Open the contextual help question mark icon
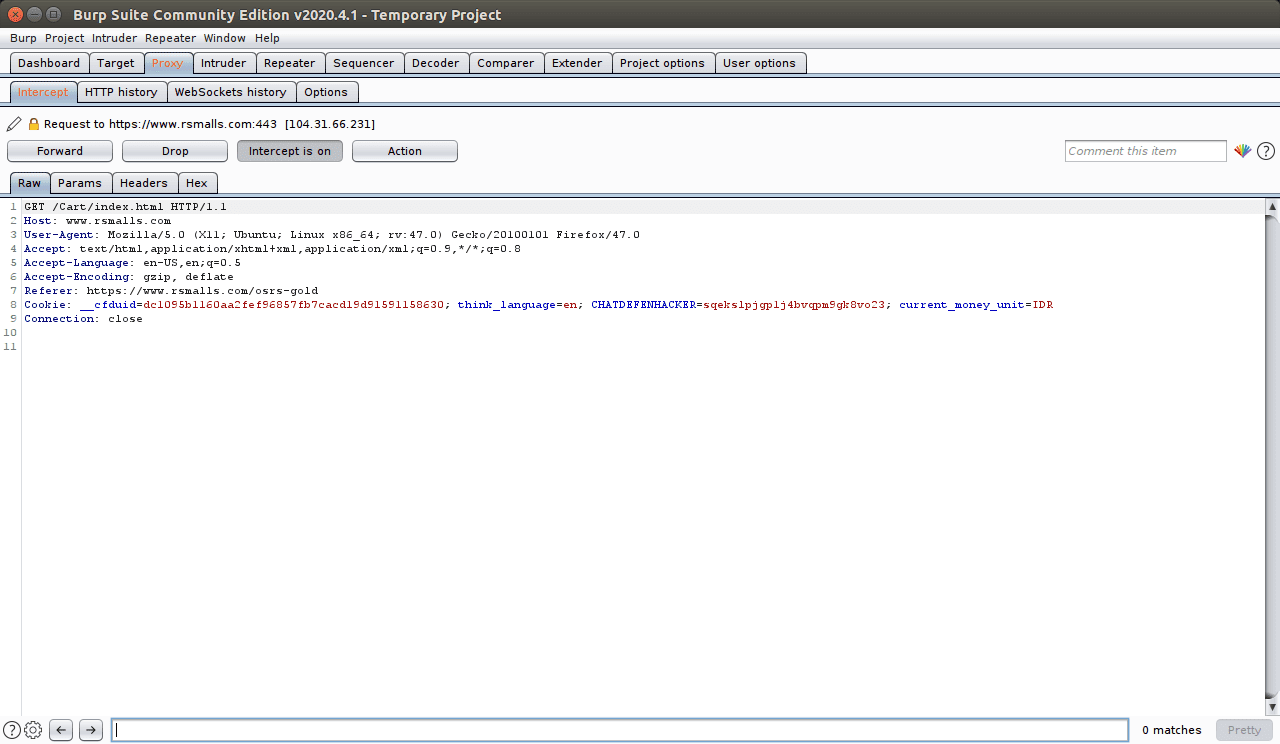Screen dimensions: 1280x744 coord(1265,151)
